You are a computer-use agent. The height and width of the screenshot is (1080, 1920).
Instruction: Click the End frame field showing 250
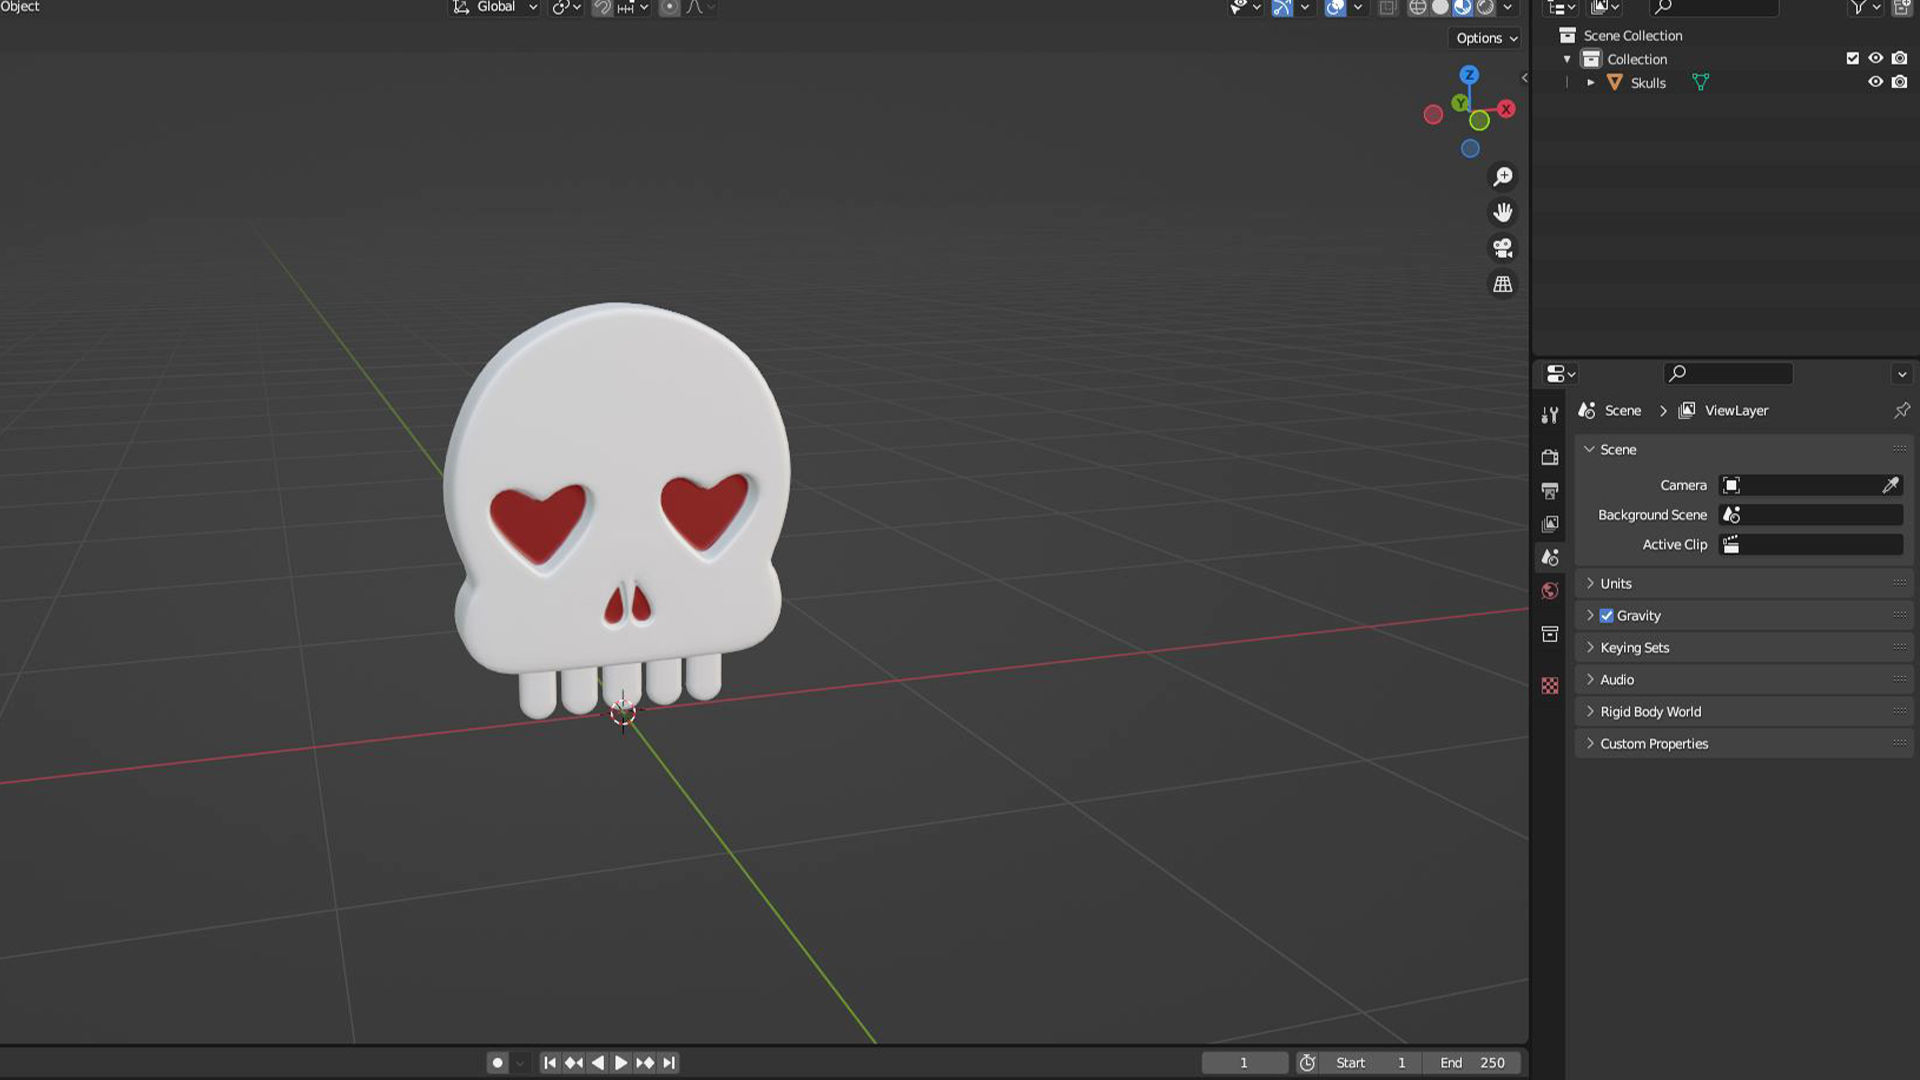point(1474,1063)
